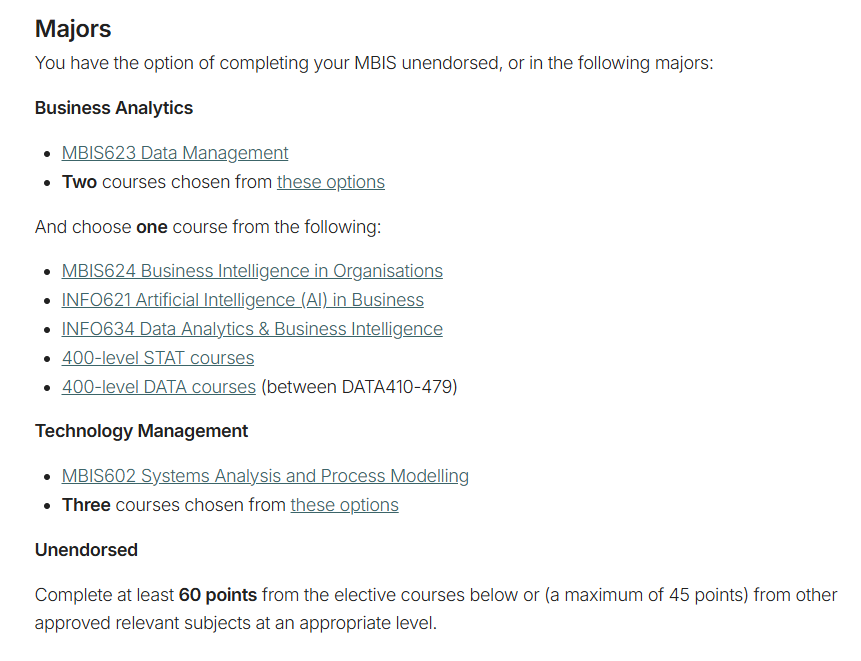This screenshot has width=861, height=661.
Task: Open MBIS624 Business Intelligence in Organisations link
Action: click(x=252, y=271)
